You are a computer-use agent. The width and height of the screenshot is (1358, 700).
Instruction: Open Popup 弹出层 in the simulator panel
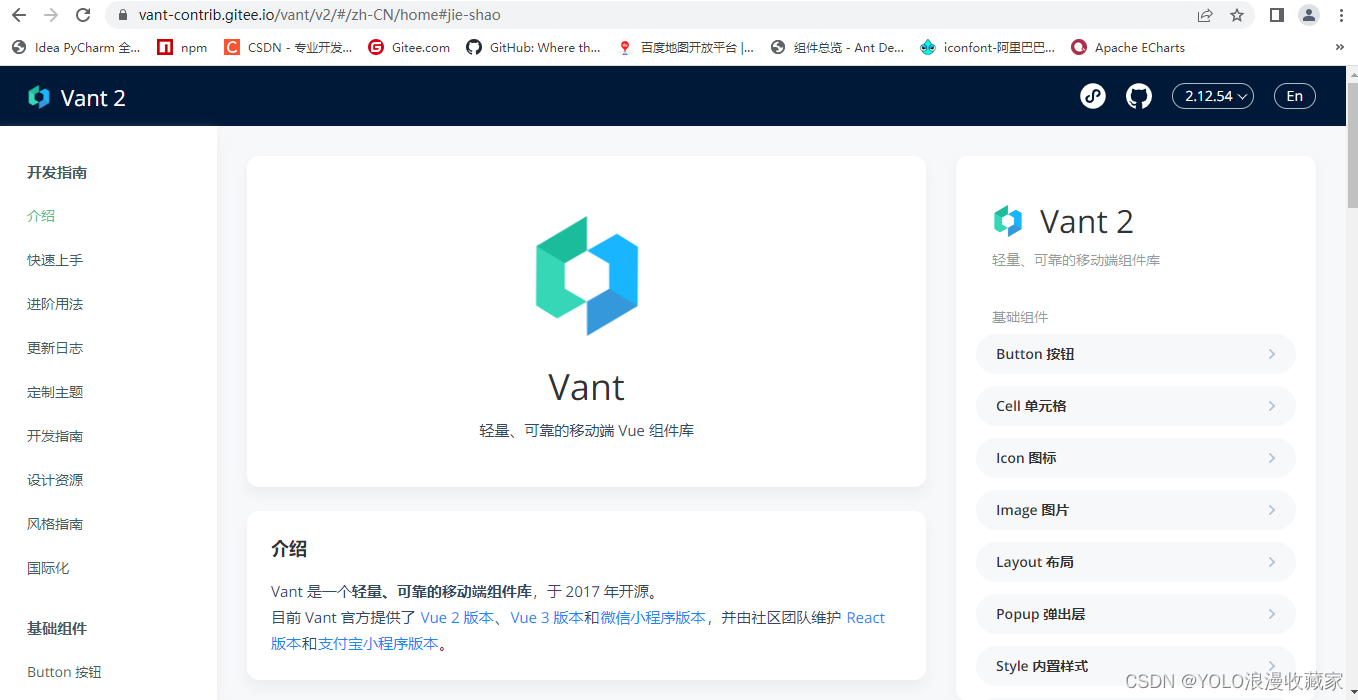[x=1135, y=614]
